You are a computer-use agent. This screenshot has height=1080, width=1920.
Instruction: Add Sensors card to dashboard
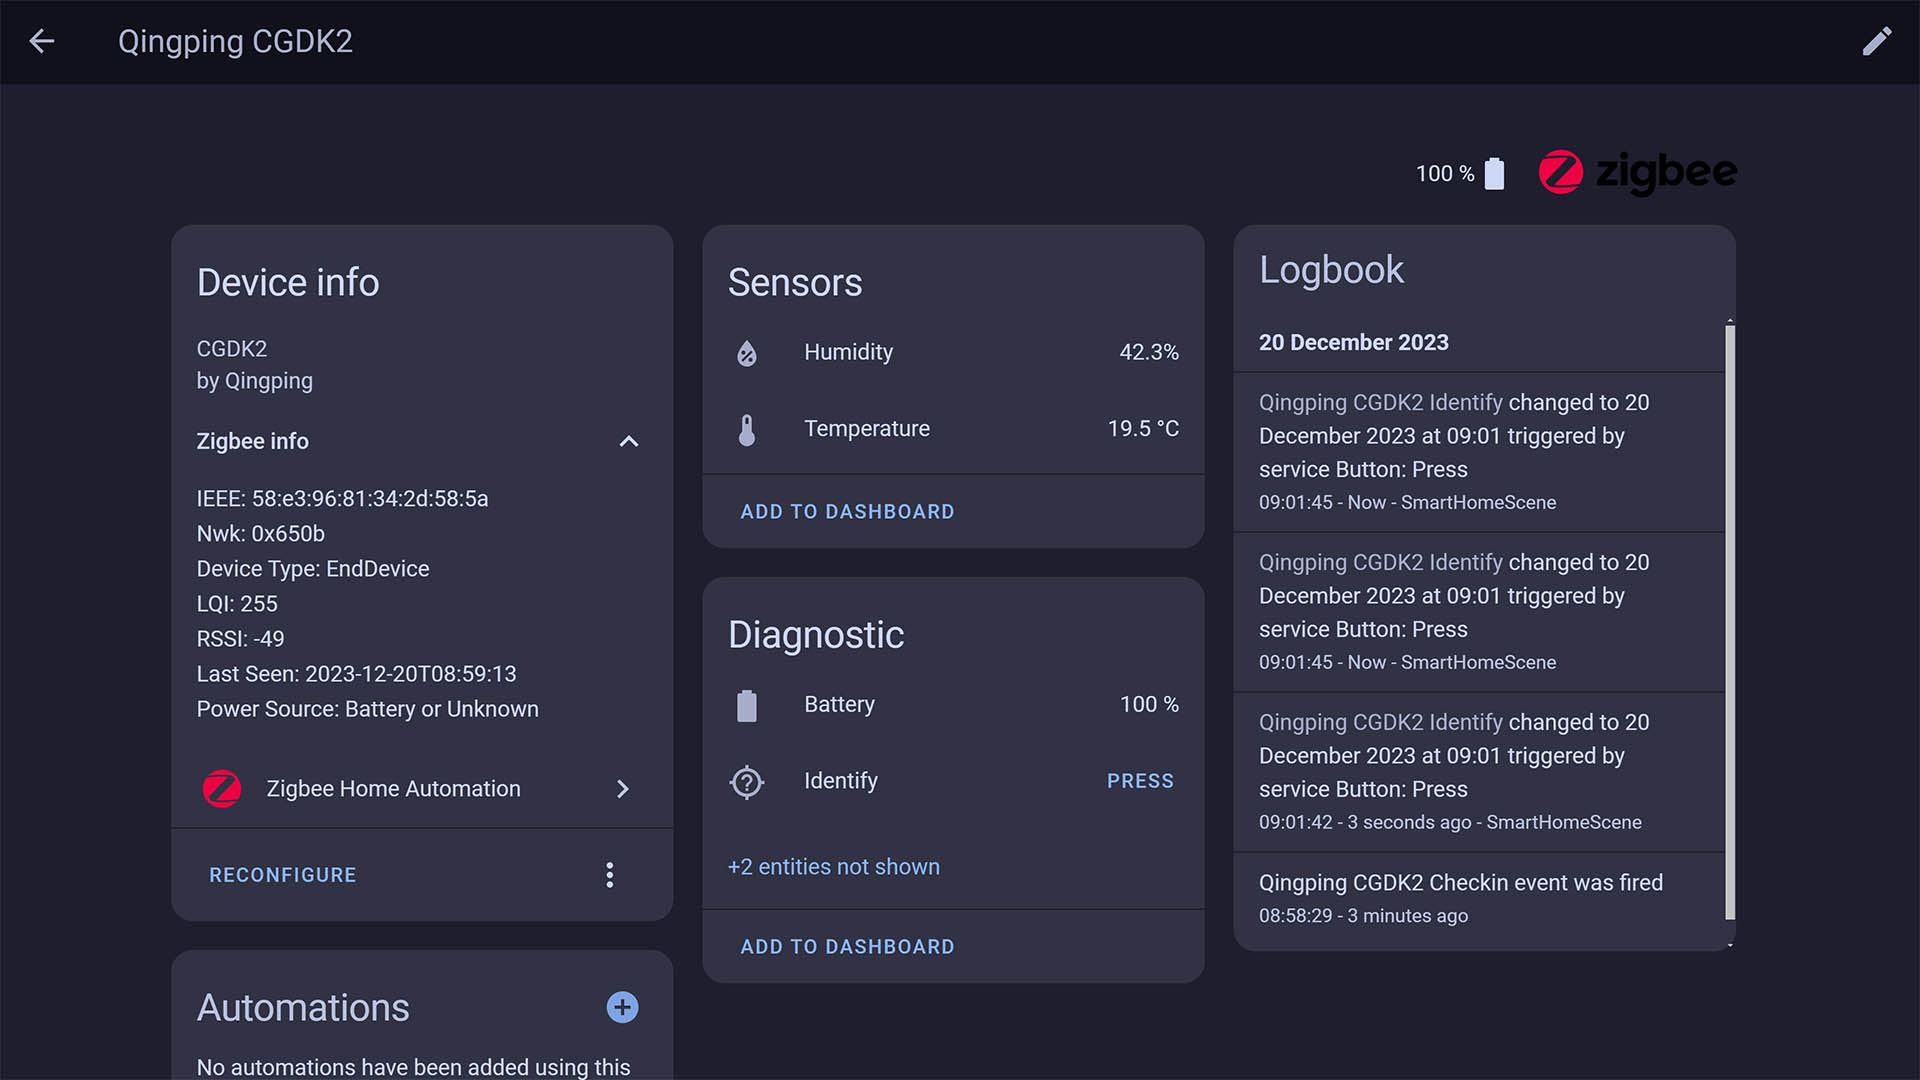tap(847, 512)
